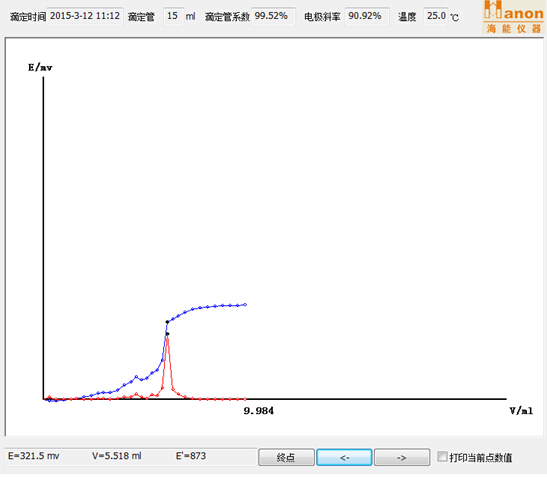Select the burette coefficient field 99.52%
547x477 pixels.
point(273,16)
